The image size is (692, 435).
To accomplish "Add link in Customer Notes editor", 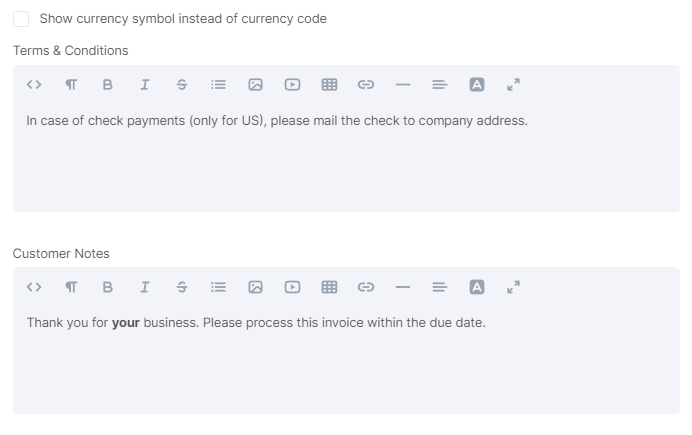I will click(x=366, y=287).
